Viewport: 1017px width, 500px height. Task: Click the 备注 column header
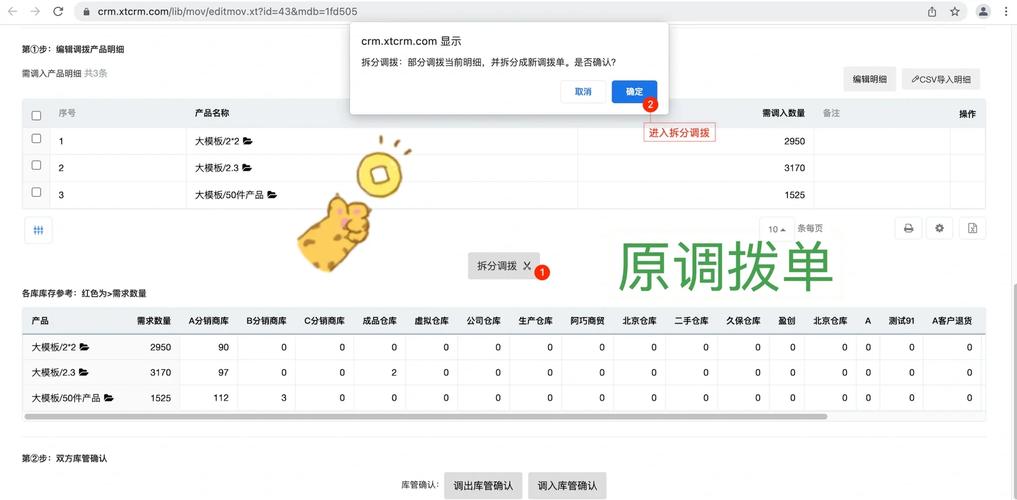pyautogui.click(x=832, y=113)
